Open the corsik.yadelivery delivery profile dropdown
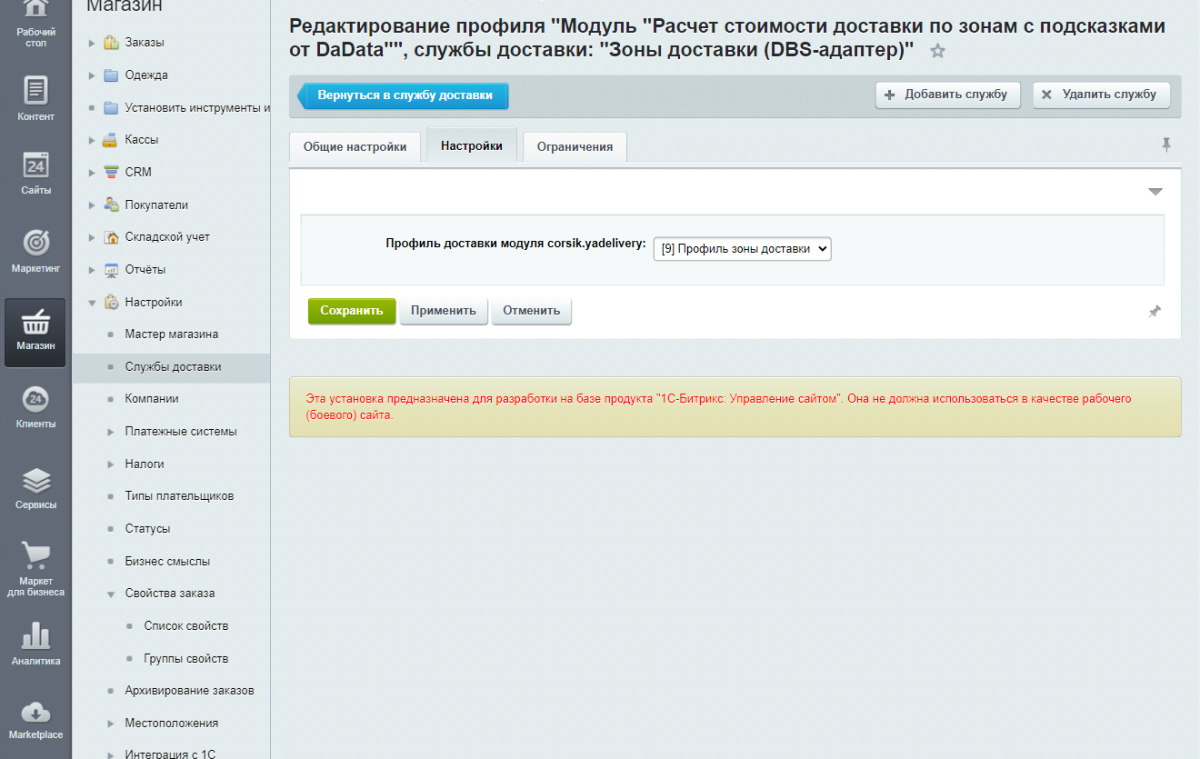1200x759 pixels. pos(741,248)
